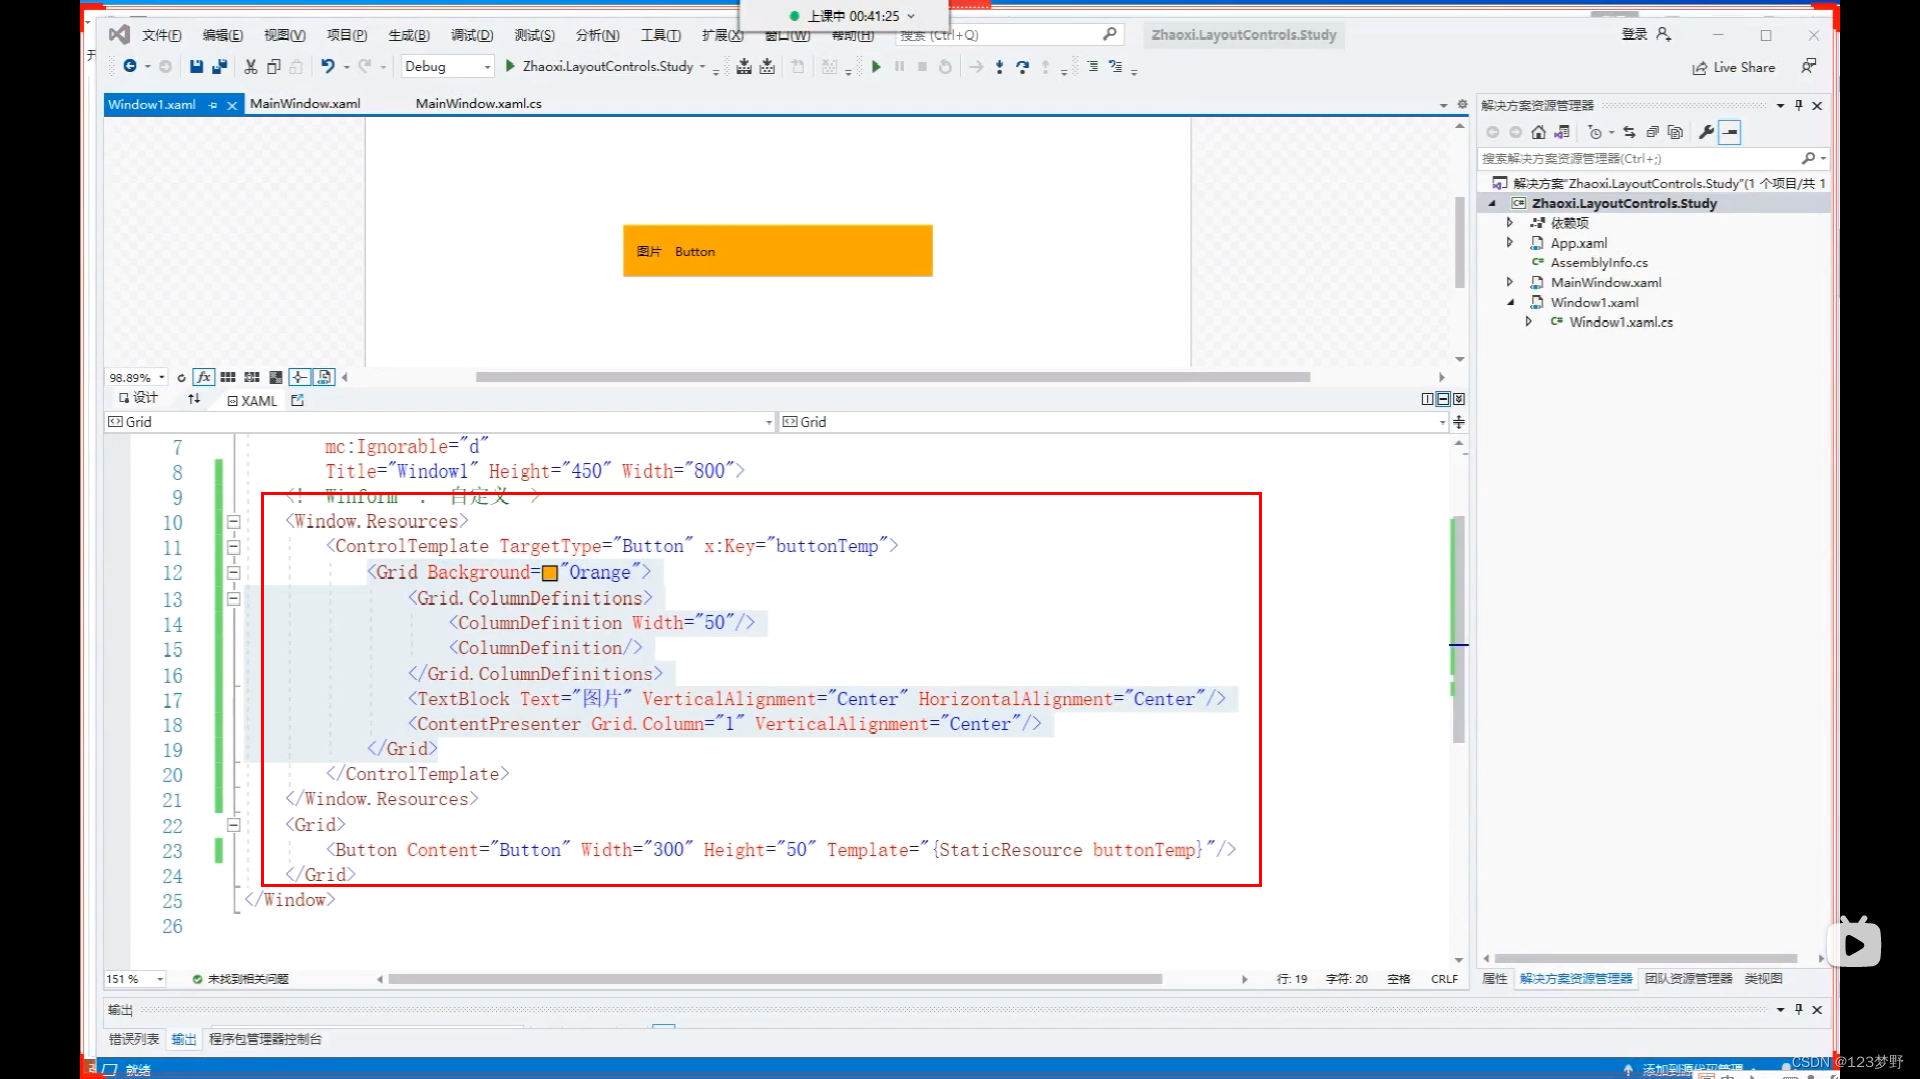Click the code editor vertical scrollbar thumb

(1458, 629)
